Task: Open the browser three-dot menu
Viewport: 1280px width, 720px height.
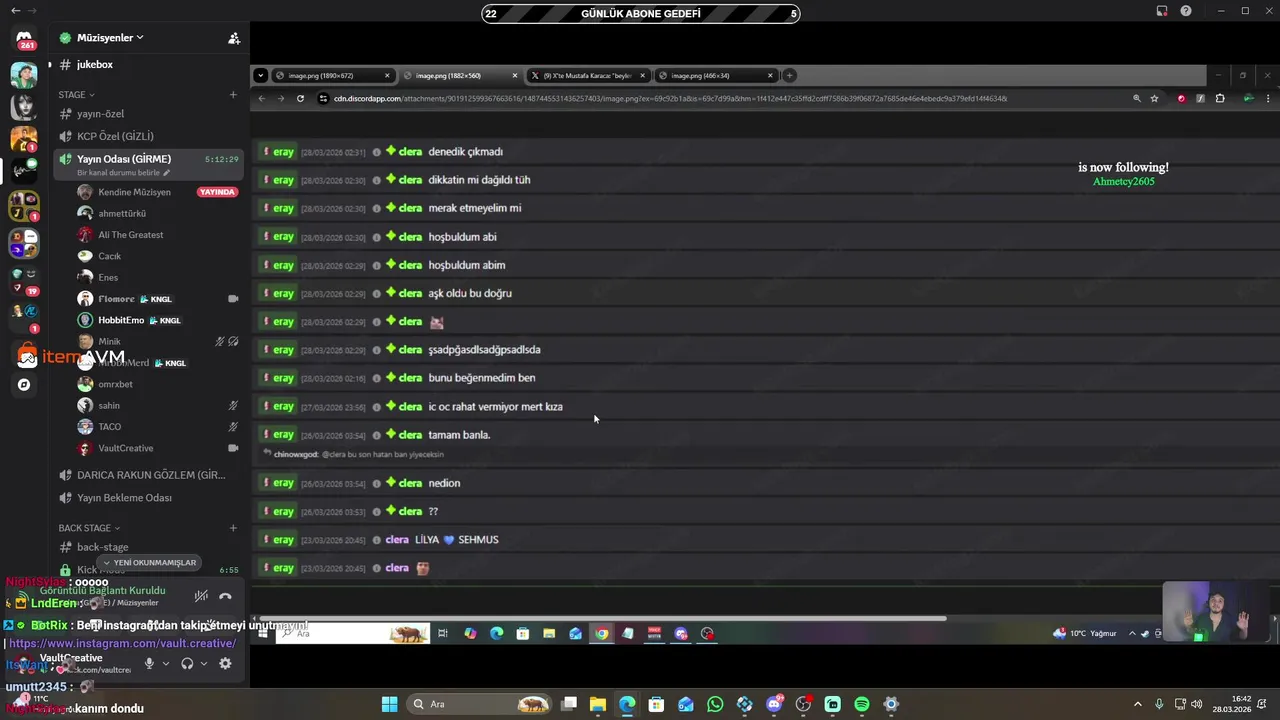Action: coord(1268,98)
